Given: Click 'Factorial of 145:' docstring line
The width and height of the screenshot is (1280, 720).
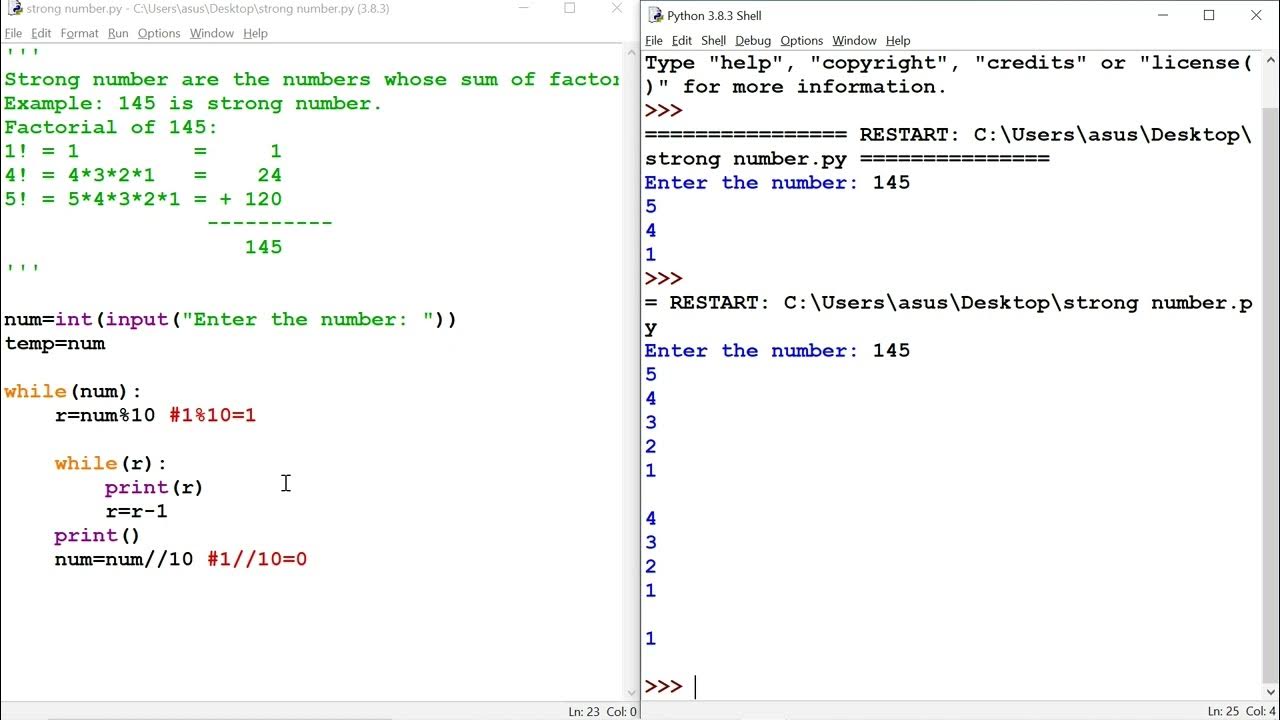Looking at the screenshot, I should (111, 127).
